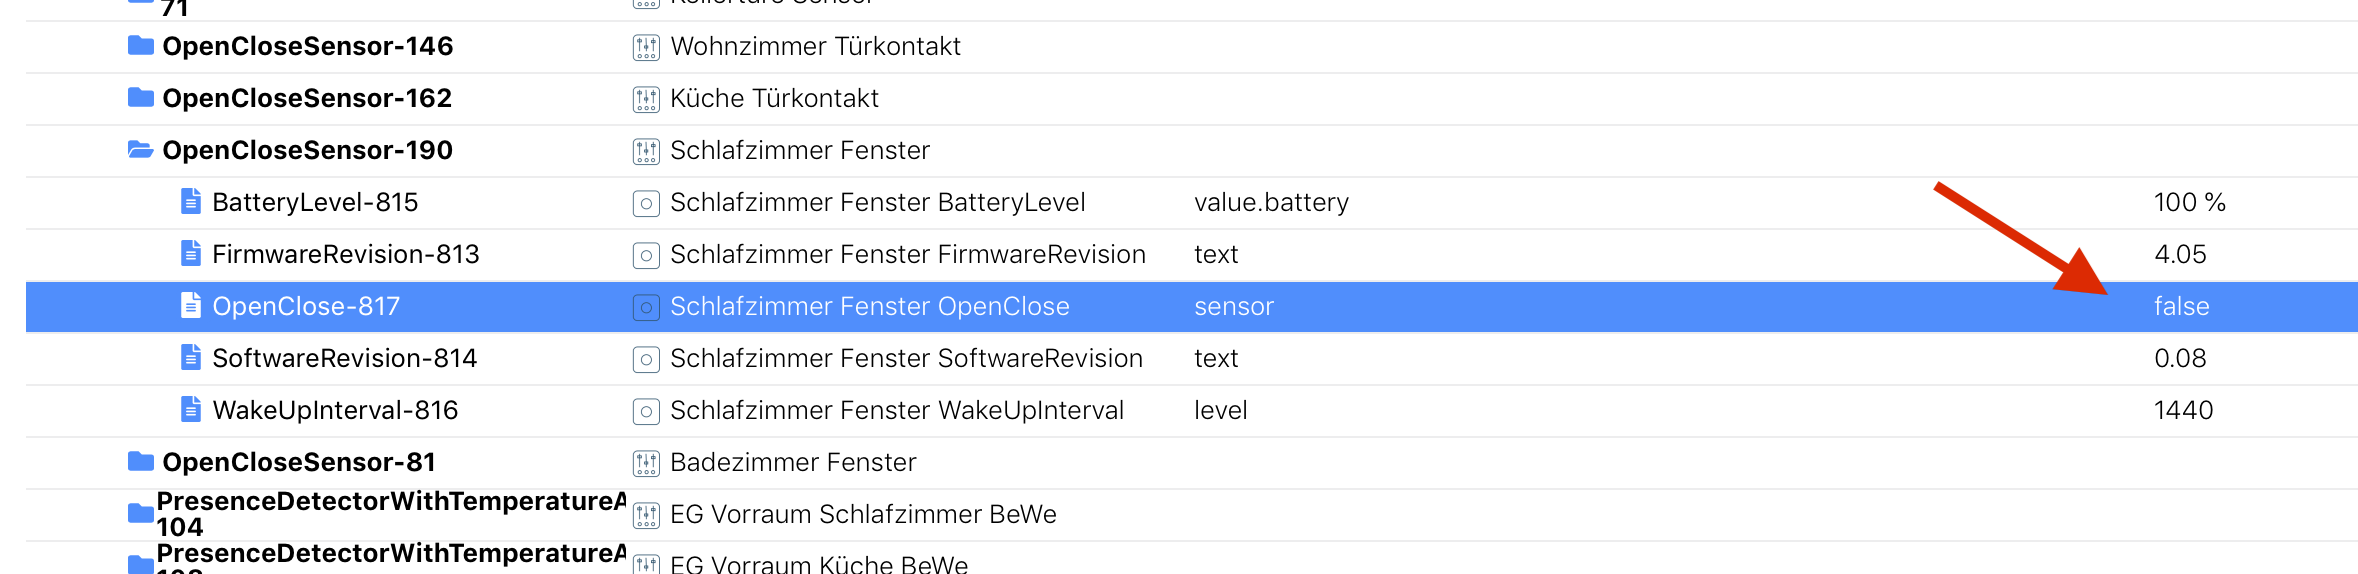Click state icon beside Schlafzimmer Fenster BatteryLevel
This screenshot has height=574, width=2358.
646,204
